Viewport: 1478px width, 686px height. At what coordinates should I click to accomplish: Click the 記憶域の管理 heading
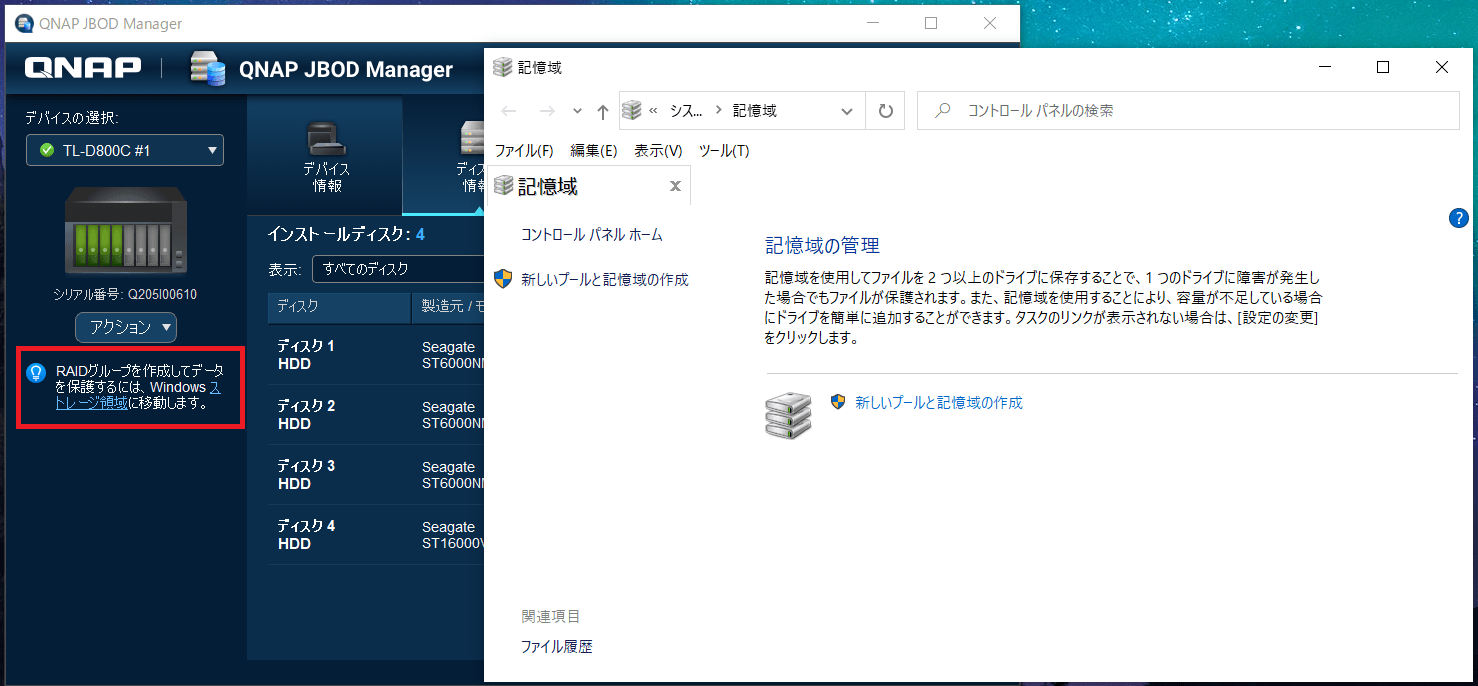point(822,246)
